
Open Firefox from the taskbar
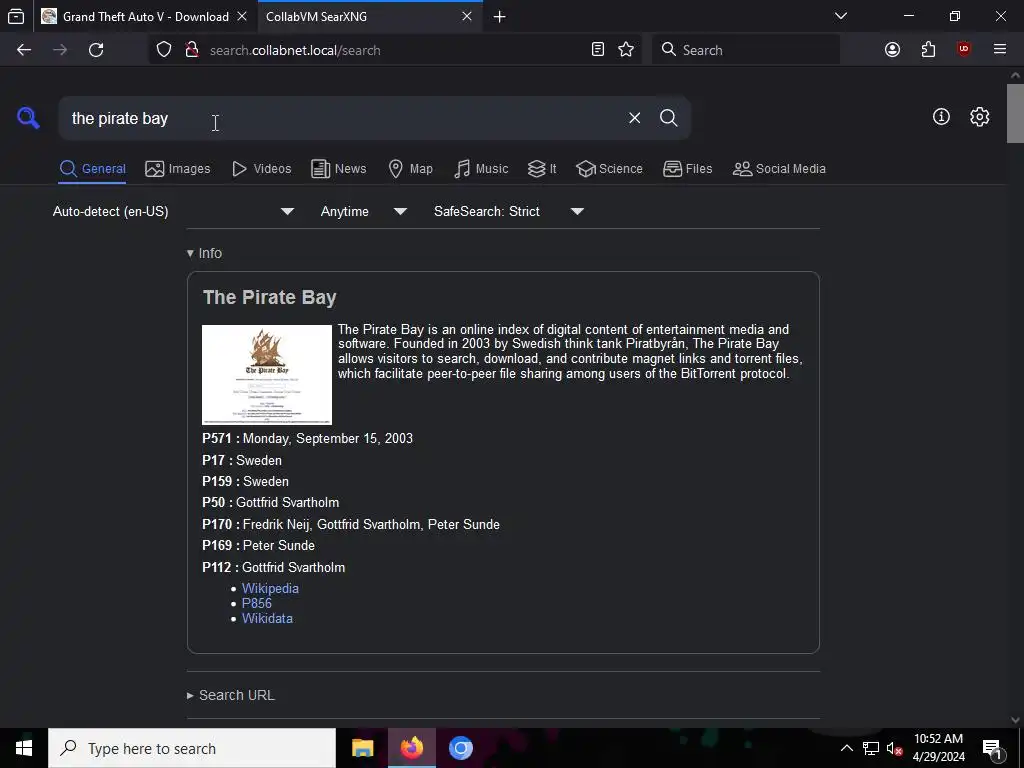click(x=412, y=748)
